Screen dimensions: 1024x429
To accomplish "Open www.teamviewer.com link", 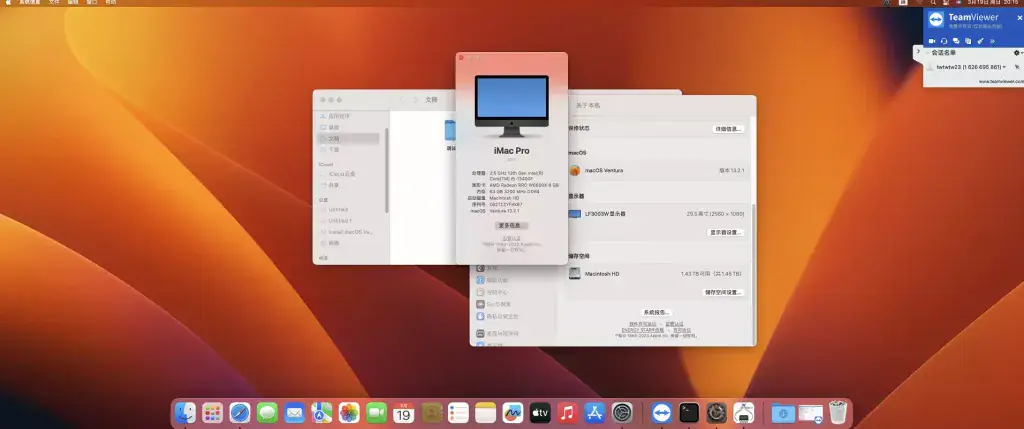I will [x=1000, y=82].
